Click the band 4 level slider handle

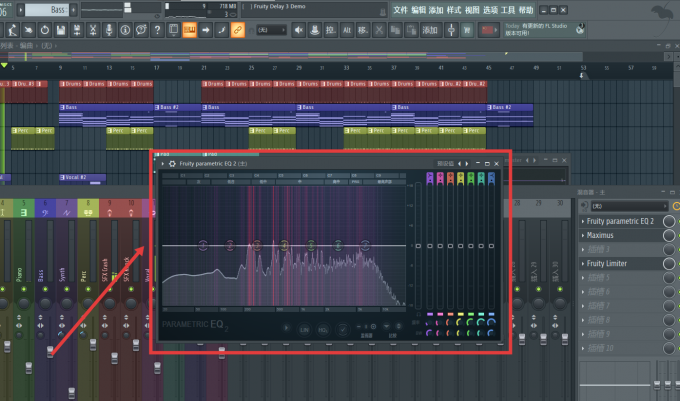point(461,246)
